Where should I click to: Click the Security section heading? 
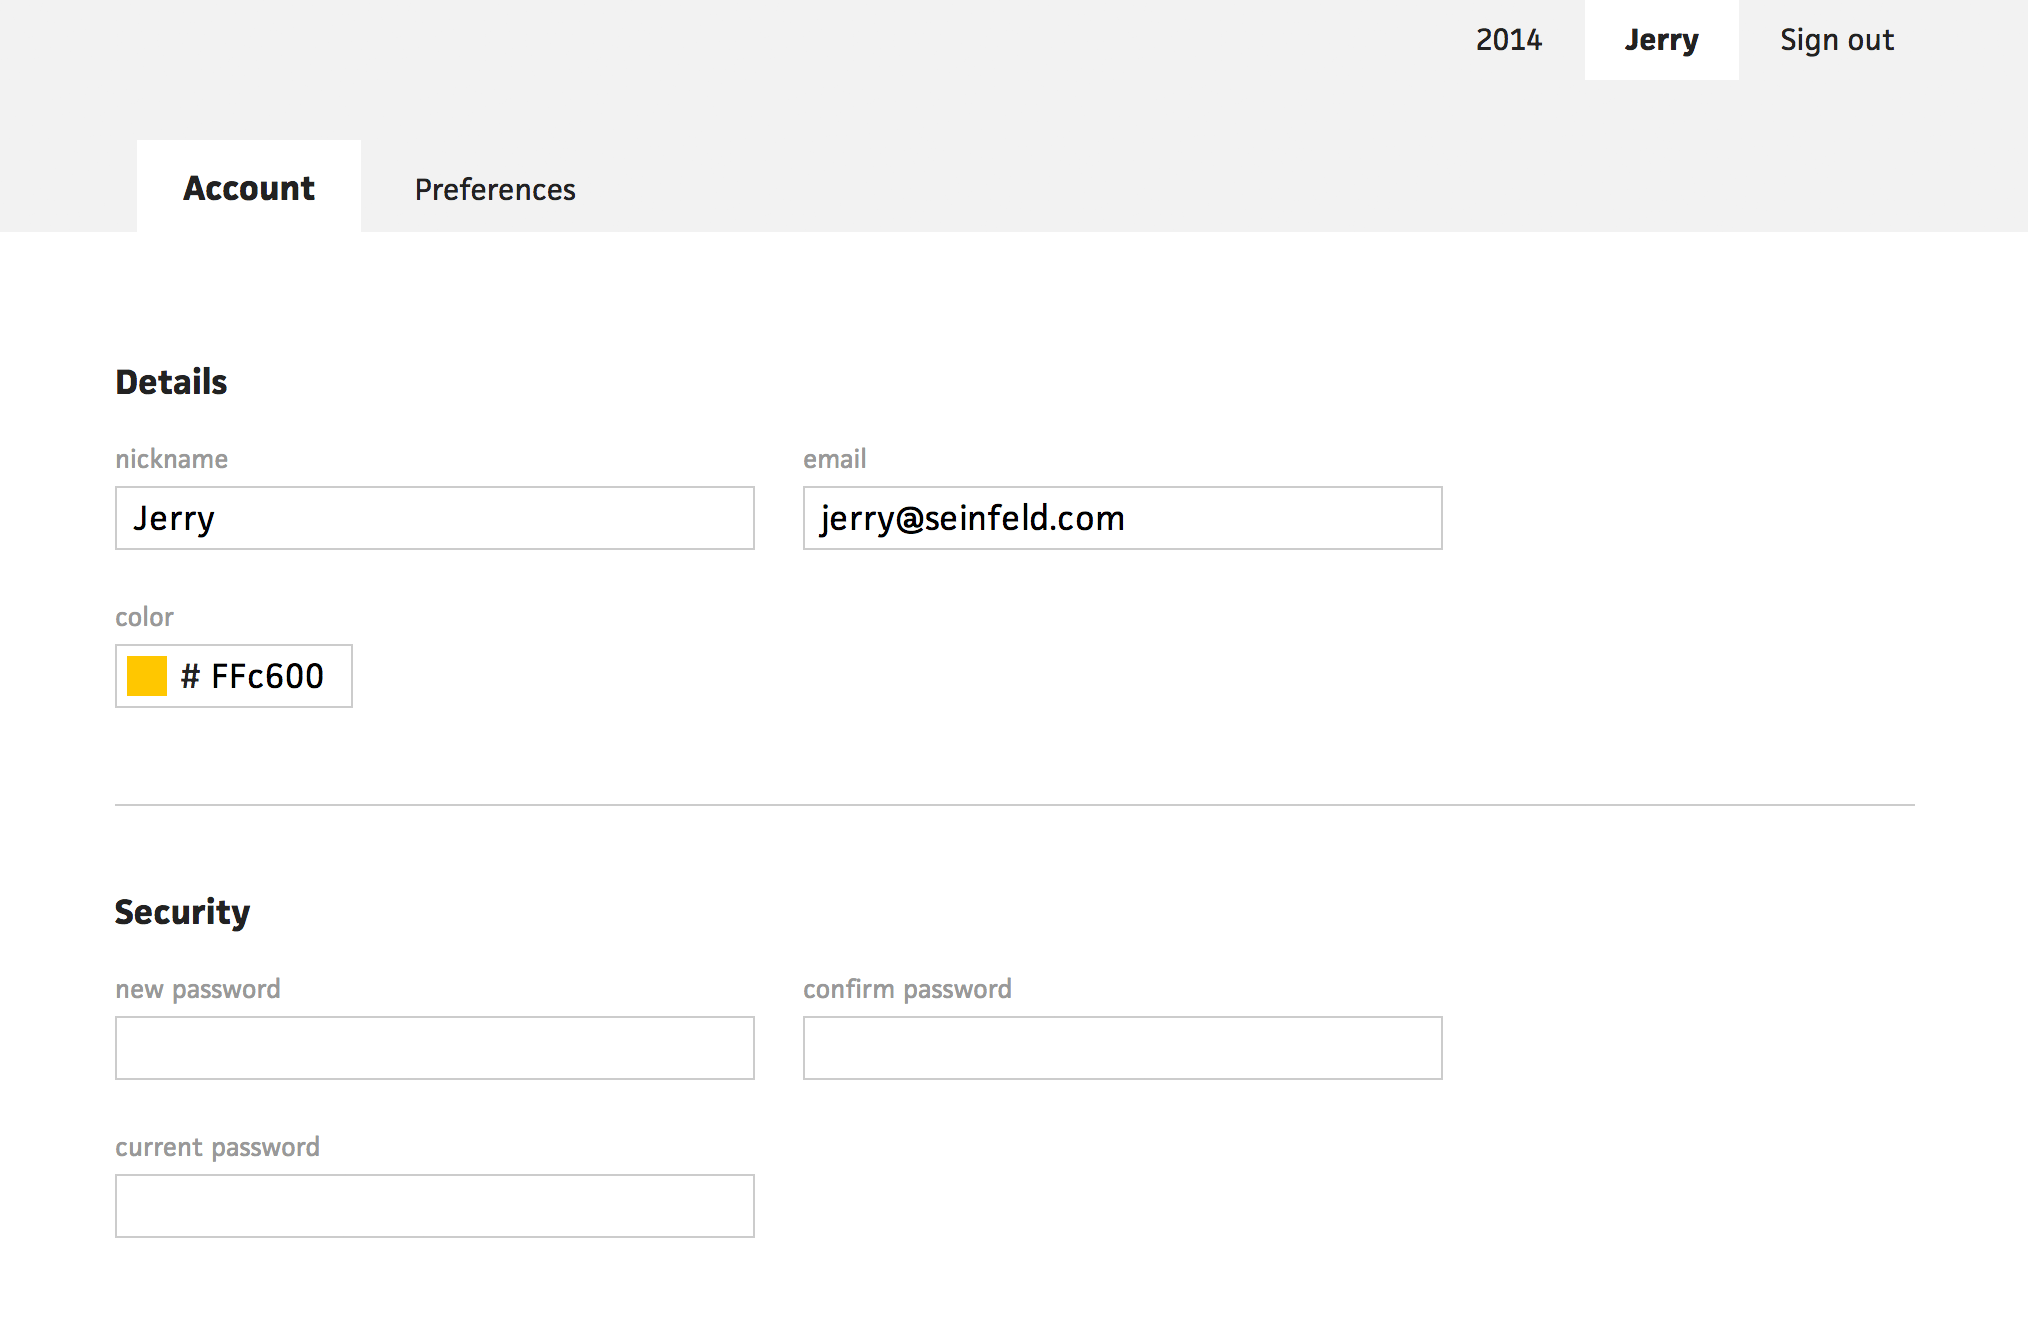(182, 912)
